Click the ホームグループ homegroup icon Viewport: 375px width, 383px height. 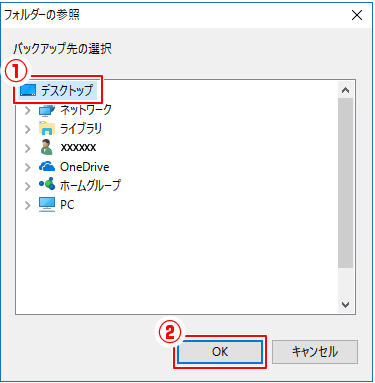pyautogui.click(x=47, y=184)
